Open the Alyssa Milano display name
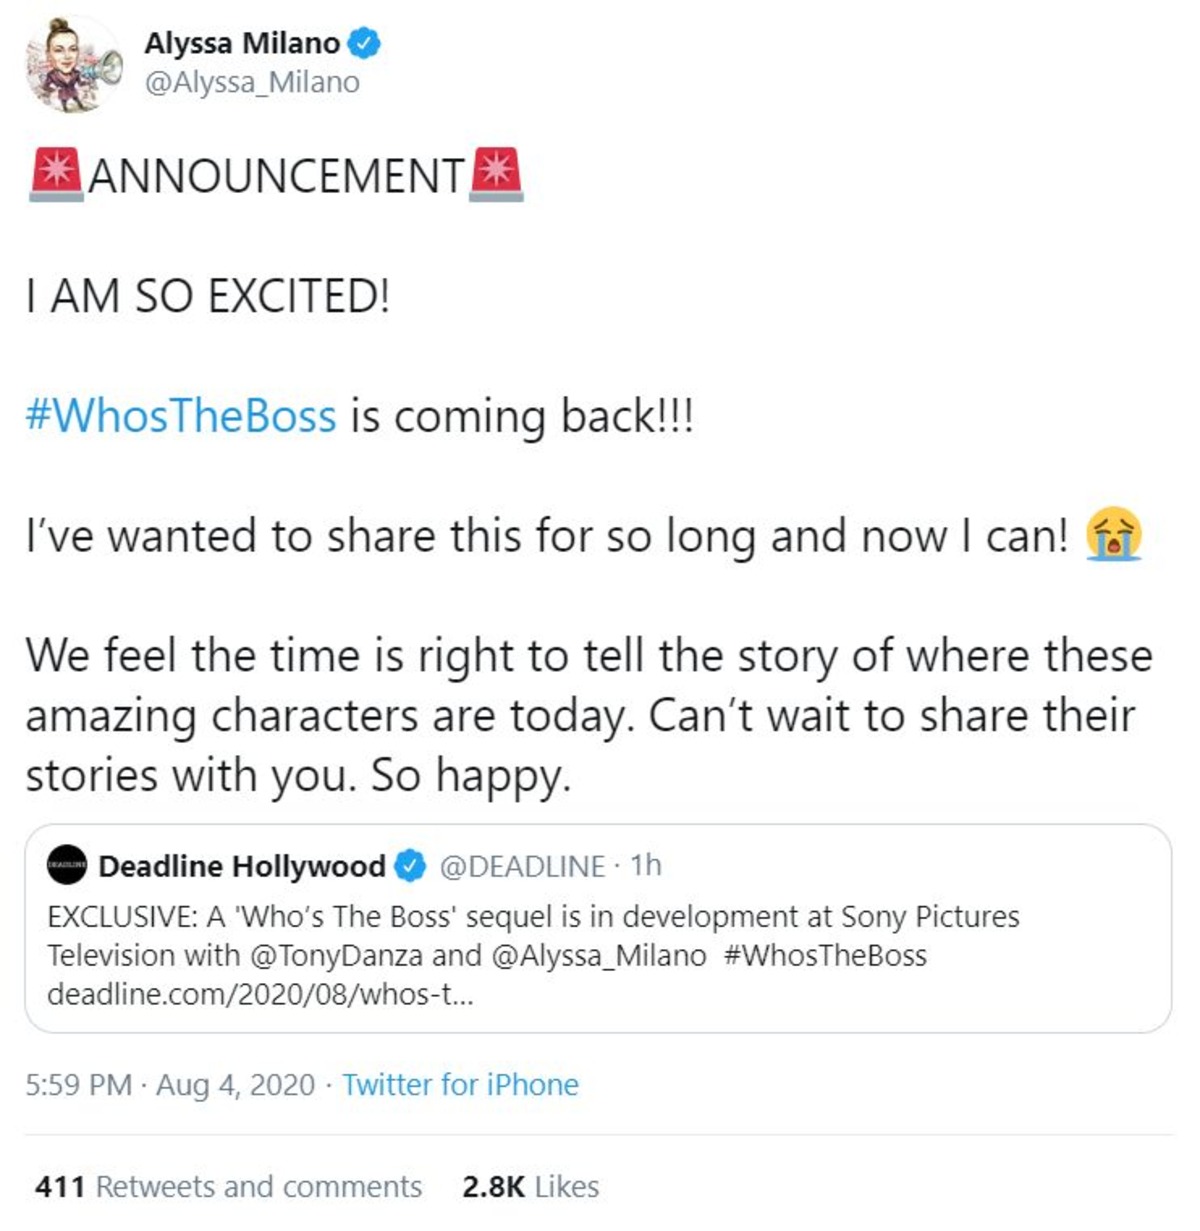1200x1231 pixels. 242,43
